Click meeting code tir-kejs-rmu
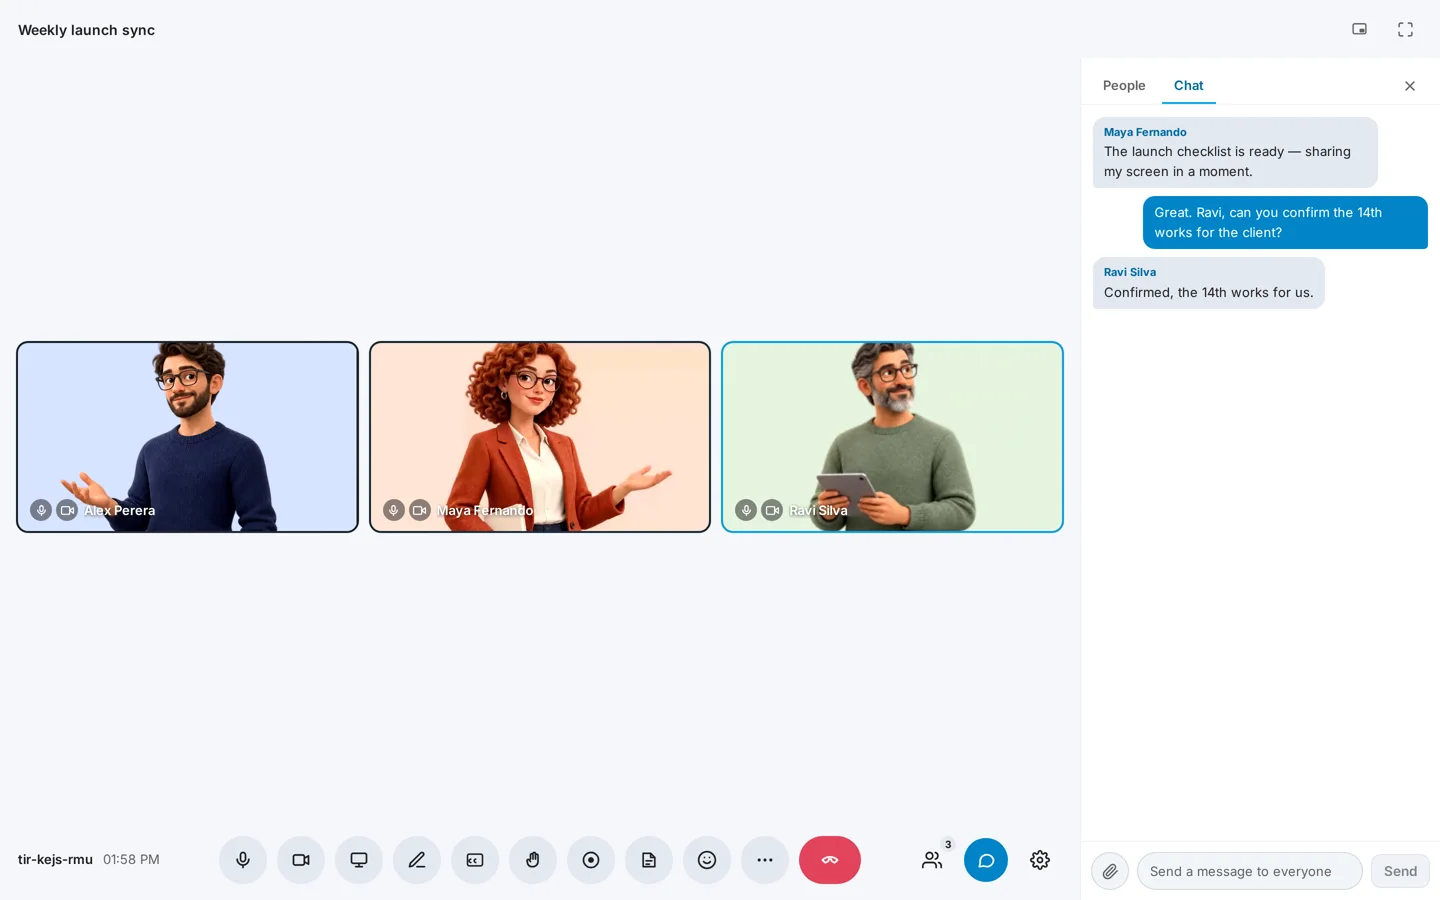This screenshot has height=900, width=1440. pos(55,860)
